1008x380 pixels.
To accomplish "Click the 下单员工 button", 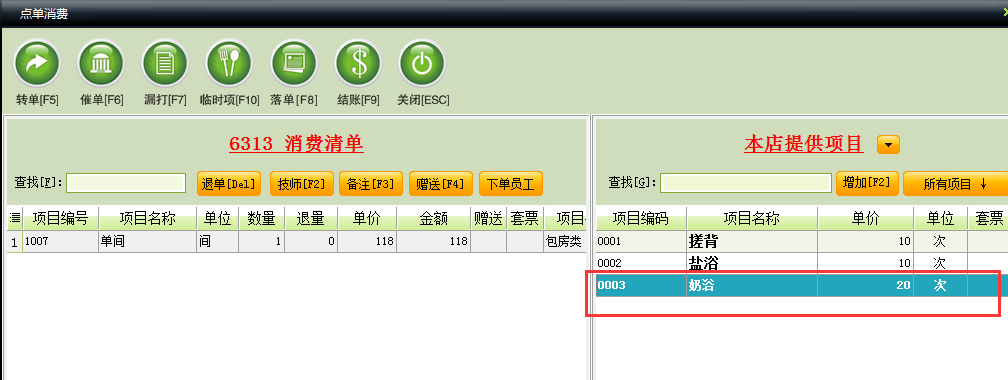I will 511,184.
